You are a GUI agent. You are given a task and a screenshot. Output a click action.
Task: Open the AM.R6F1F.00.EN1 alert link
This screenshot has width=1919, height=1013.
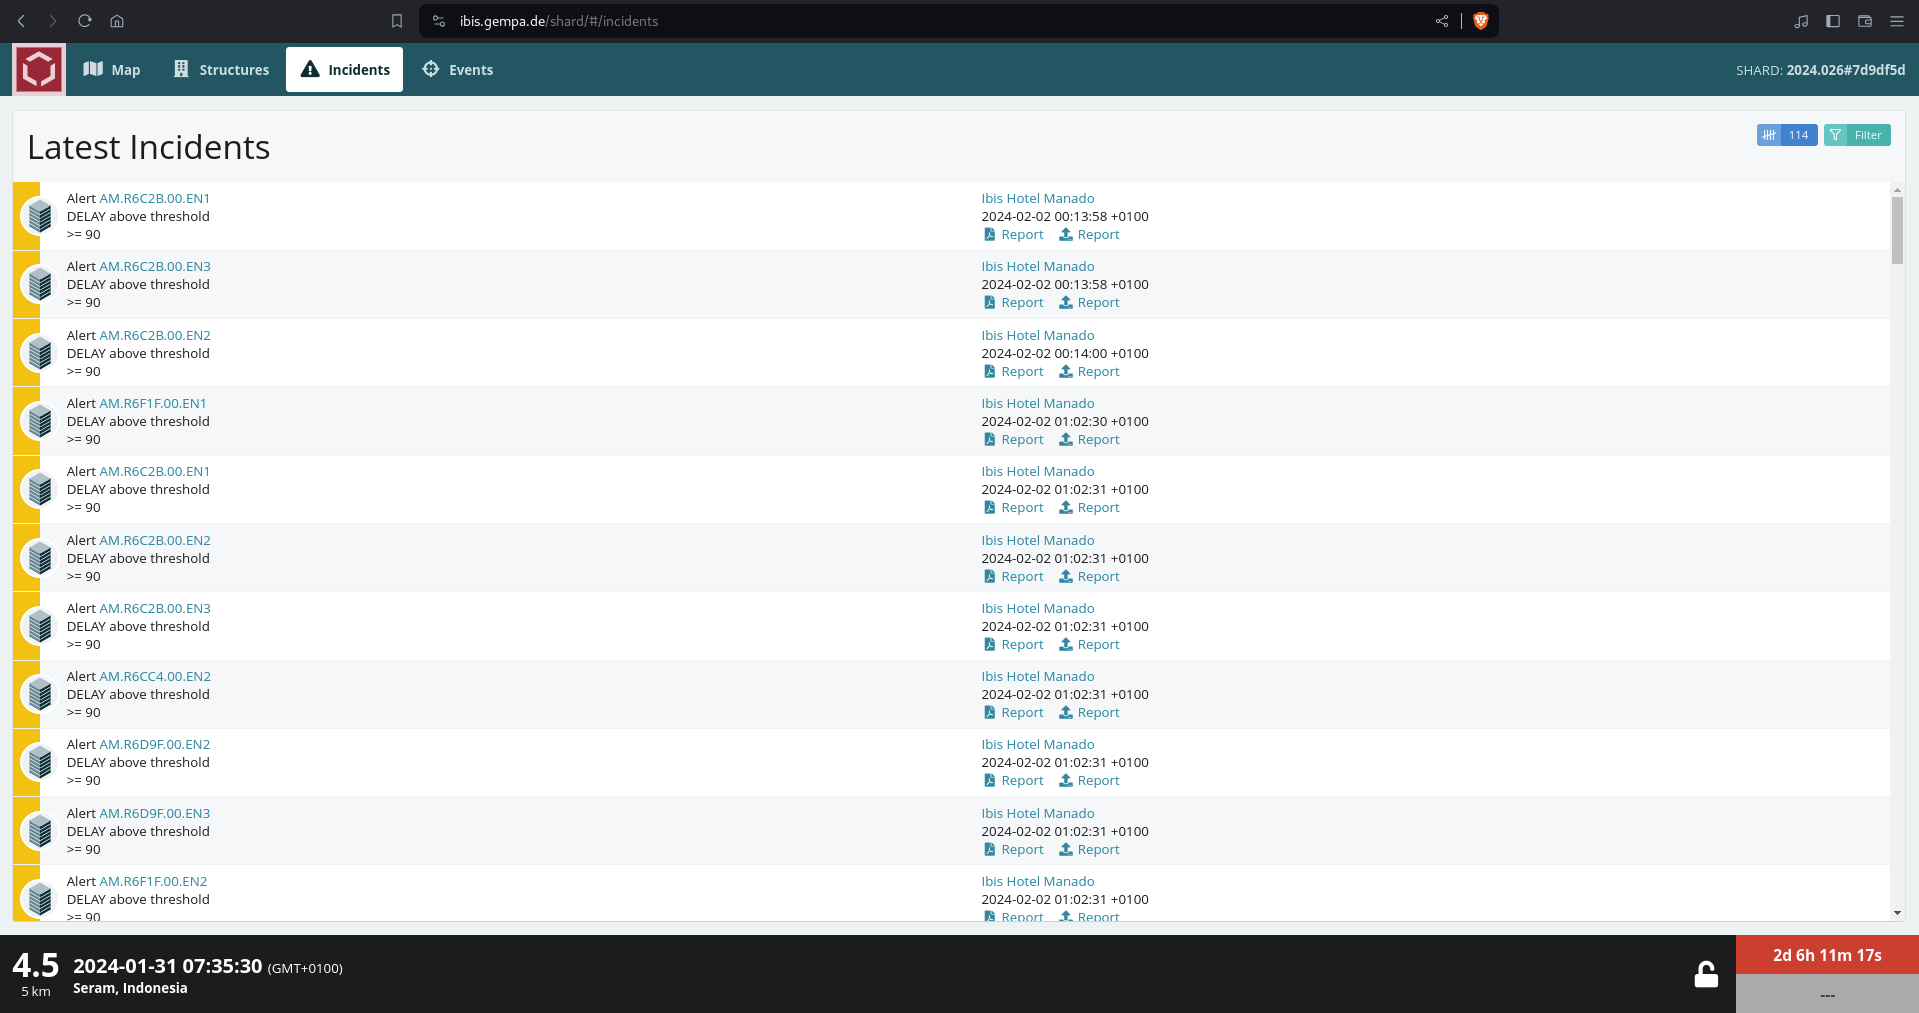coord(153,404)
